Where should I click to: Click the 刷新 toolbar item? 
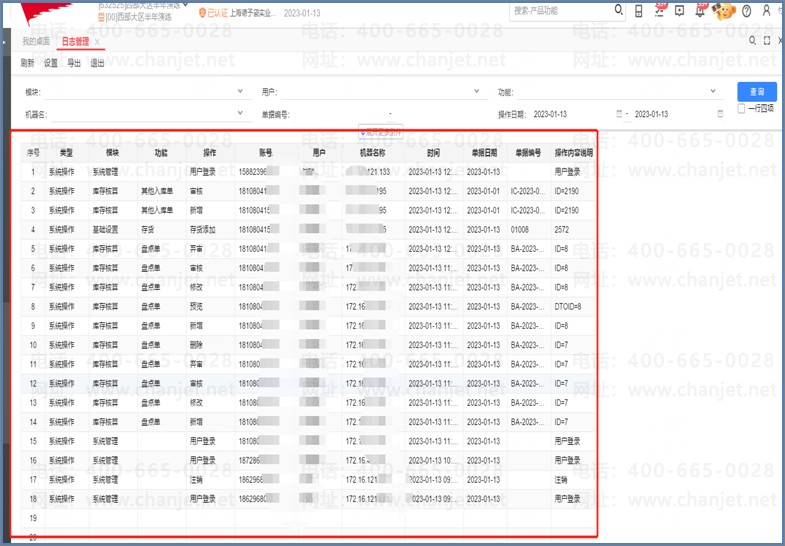[28, 63]
